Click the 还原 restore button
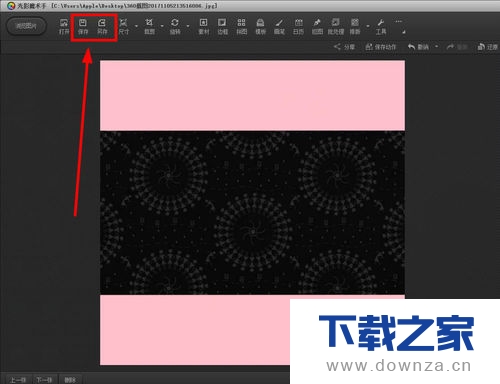The height and width of the screenshot is (384, 500). pyautogui.click(x=488, y=47)
